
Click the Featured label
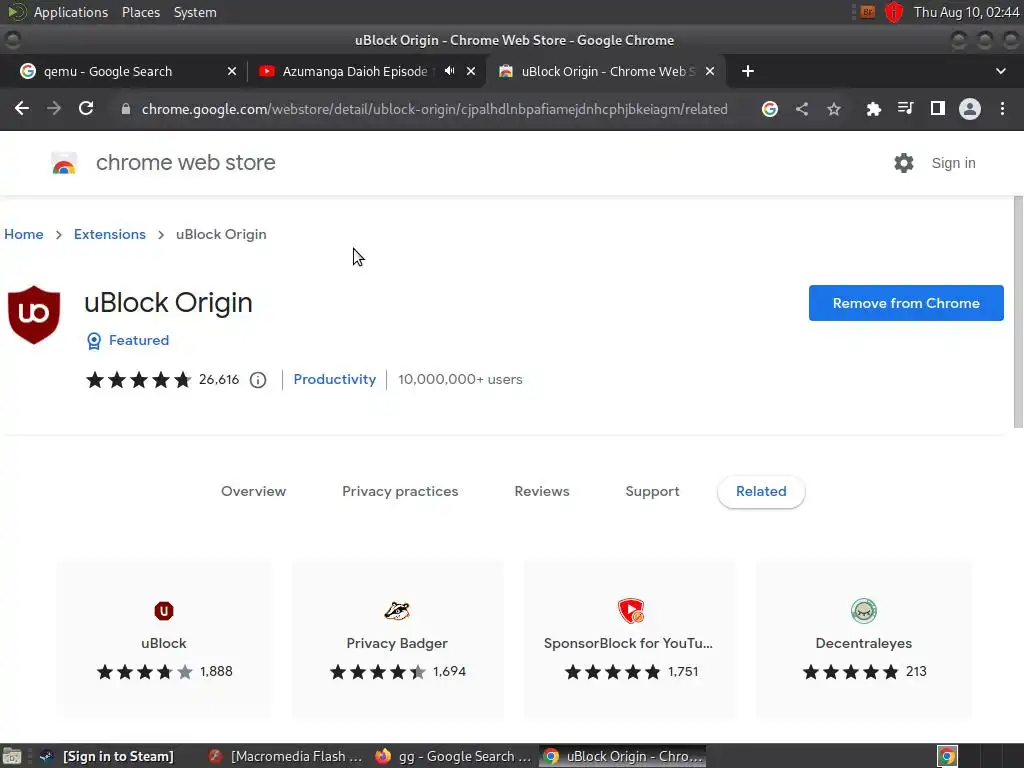click(x=138, y=340)
